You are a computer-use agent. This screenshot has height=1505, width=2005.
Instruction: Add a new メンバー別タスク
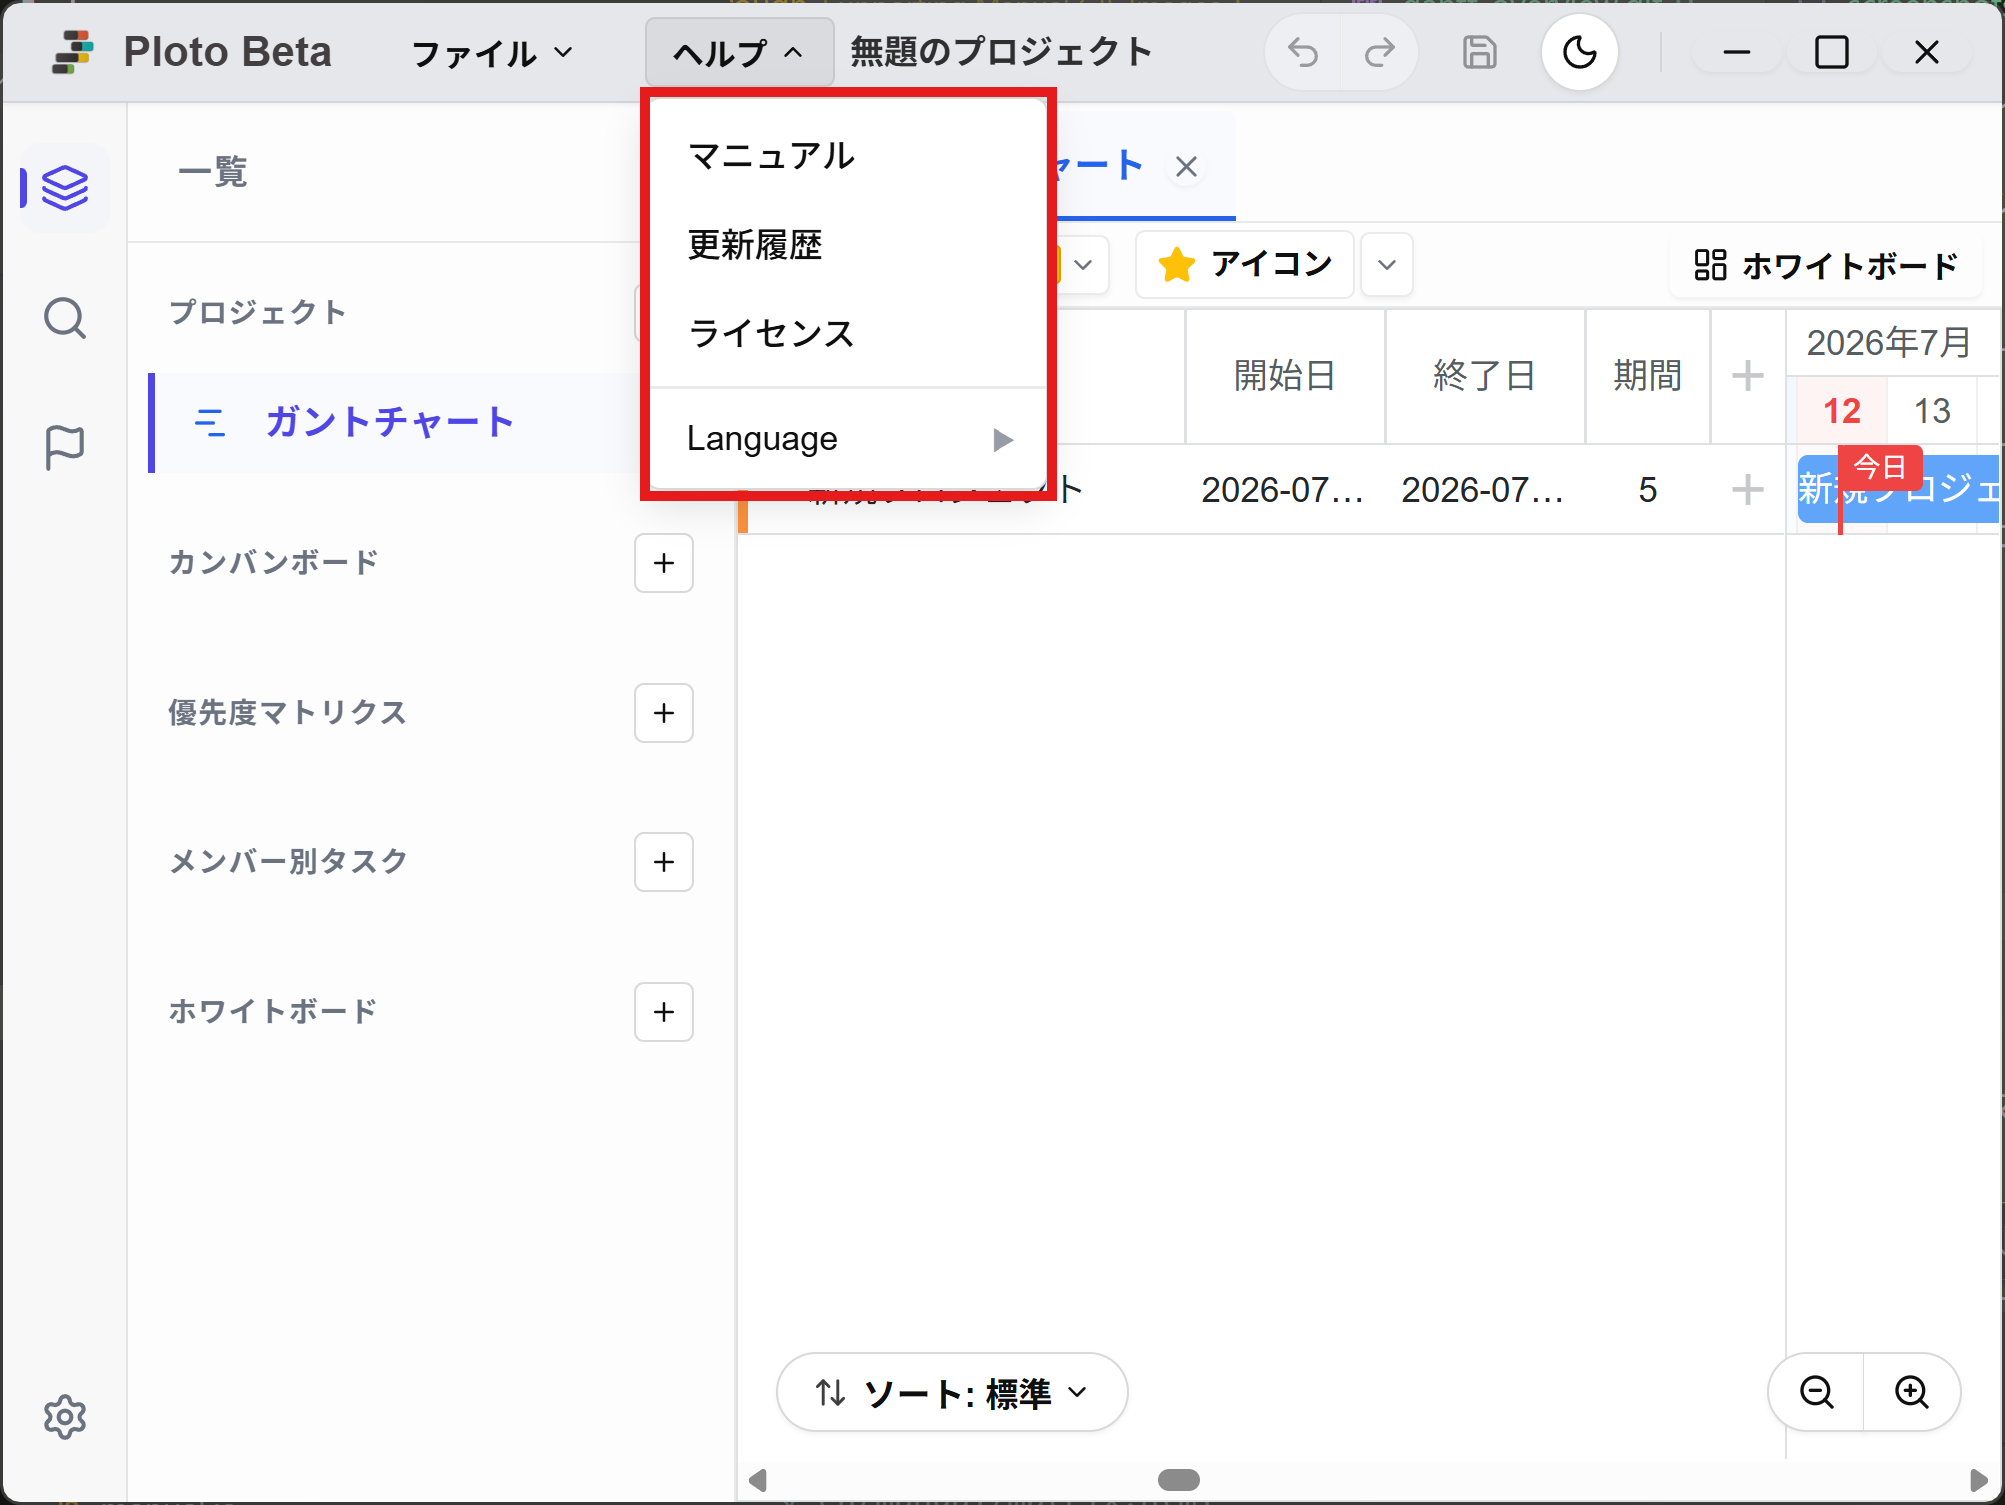pyautogui.click(x=664, y=862)
